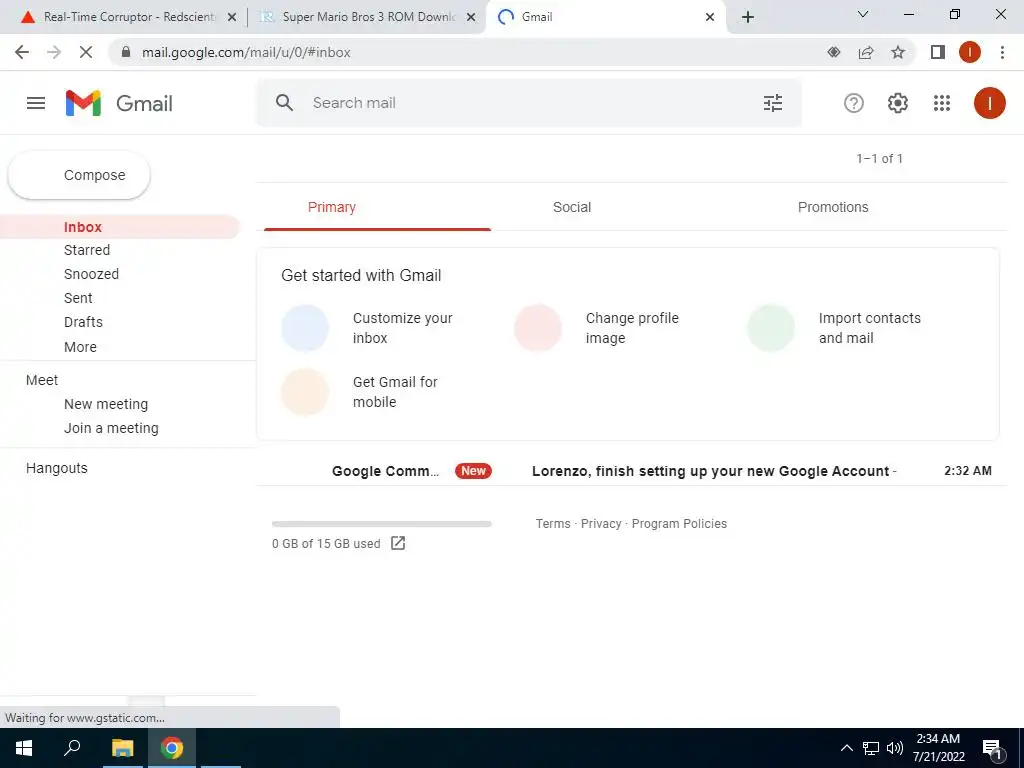Click Chrome icon in taskbar
The image size is (1024, 768).
[x=172, y=748]
